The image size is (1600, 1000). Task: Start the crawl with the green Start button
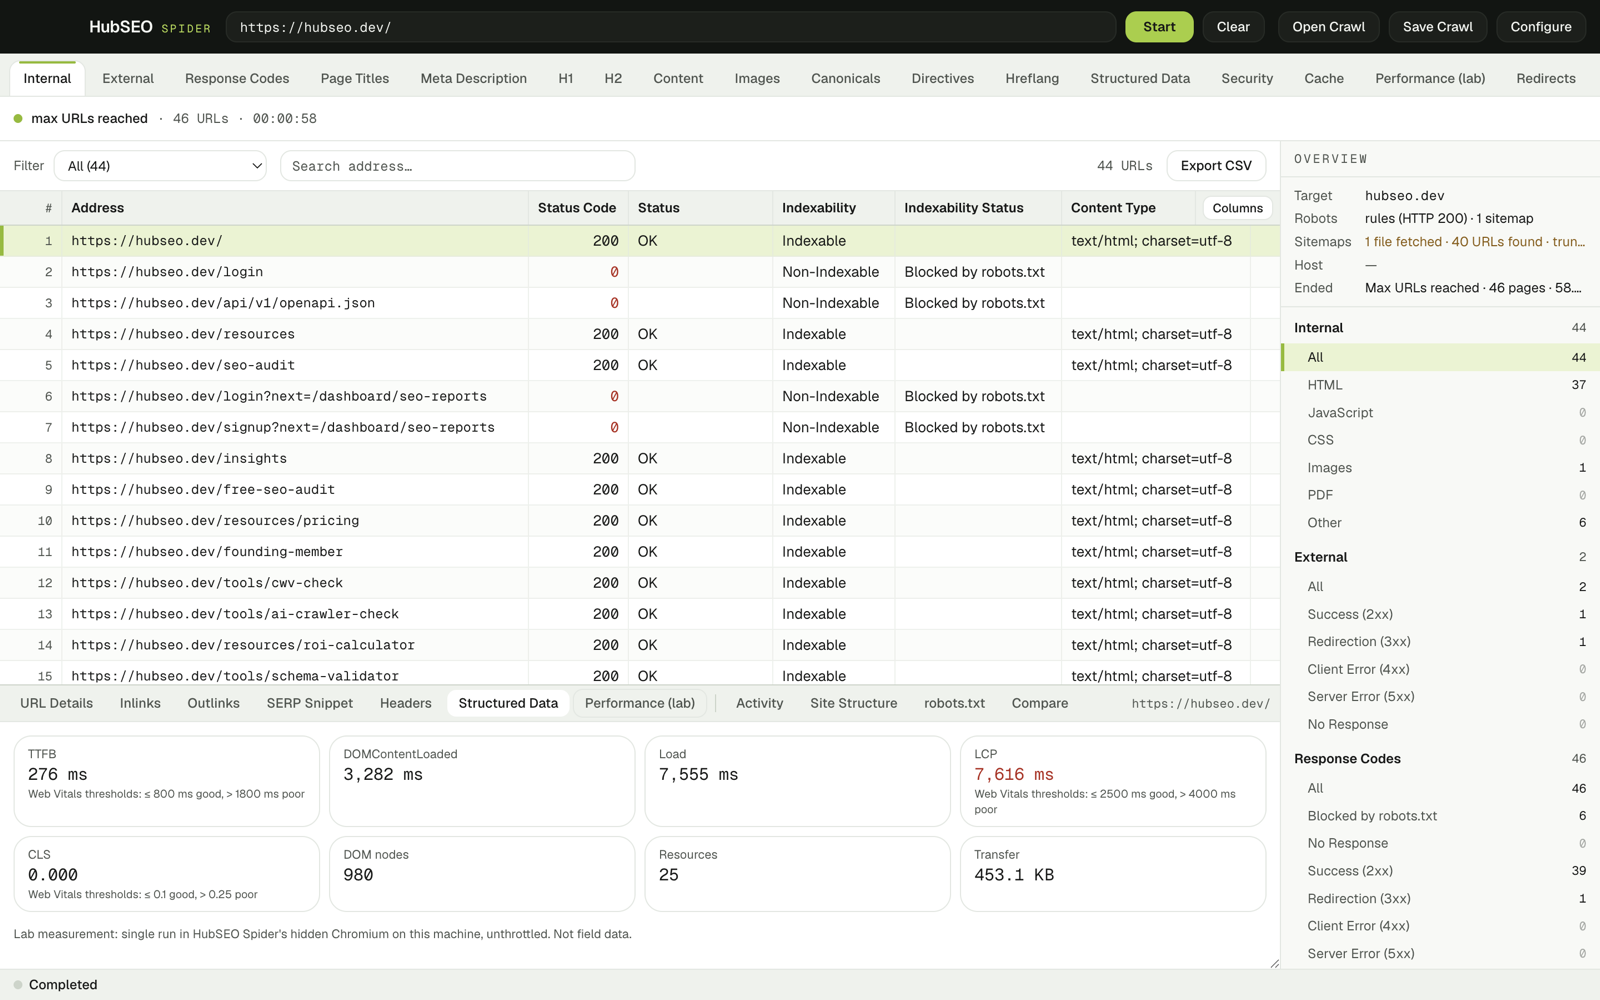(x=1159, y=27)
